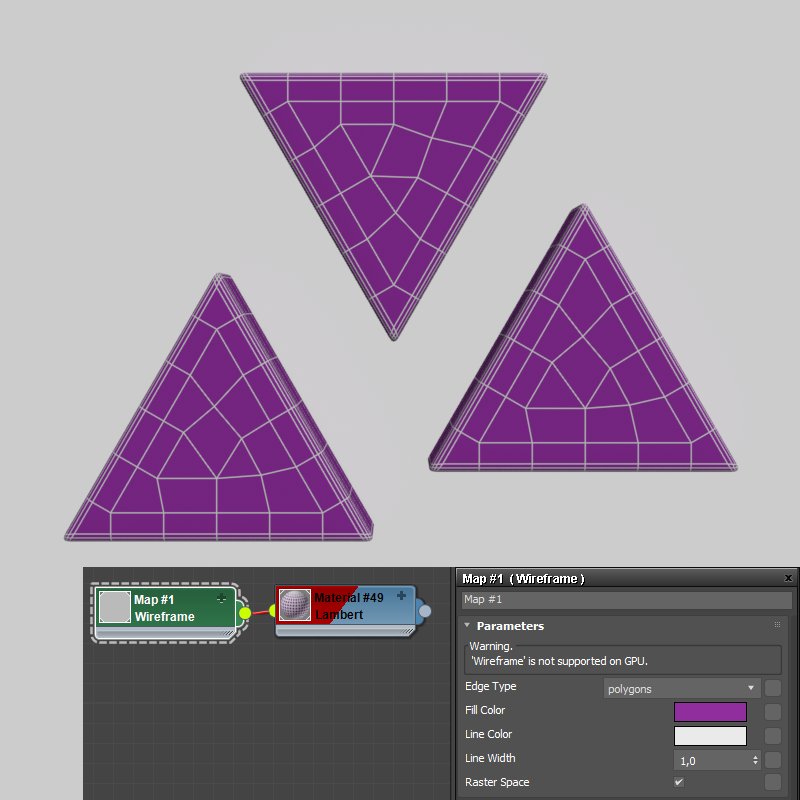
Task: Click the white Line Color swatch
Action: pyautogui.click(x=710, y=736)
